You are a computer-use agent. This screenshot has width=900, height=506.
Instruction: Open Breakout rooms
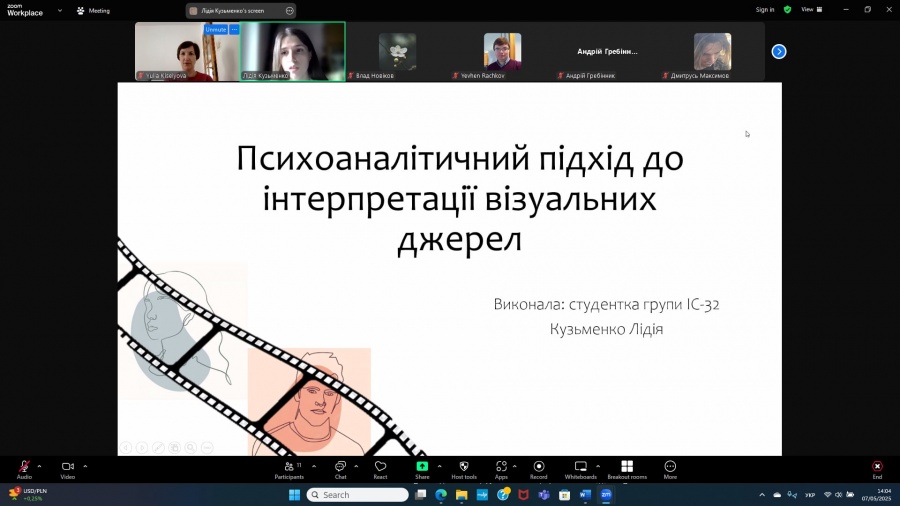[x=627, y=469]
